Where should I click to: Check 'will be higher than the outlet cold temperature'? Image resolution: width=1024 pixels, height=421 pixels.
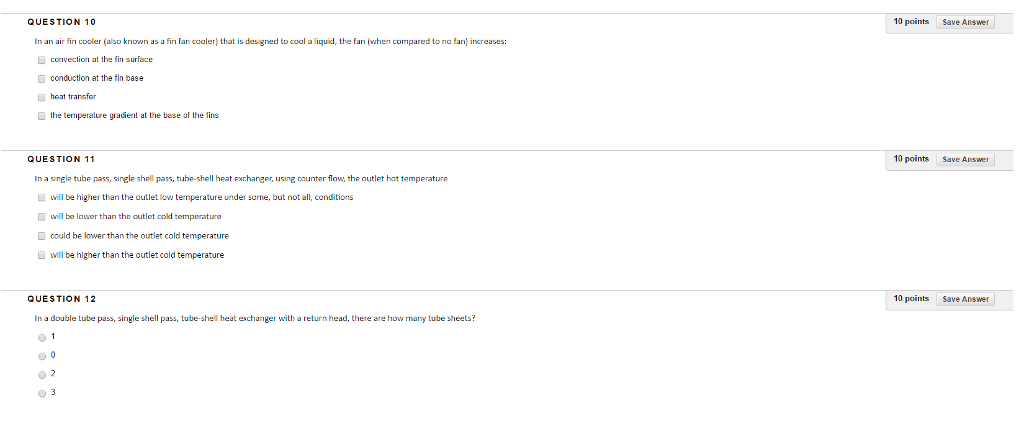point(41,255)
